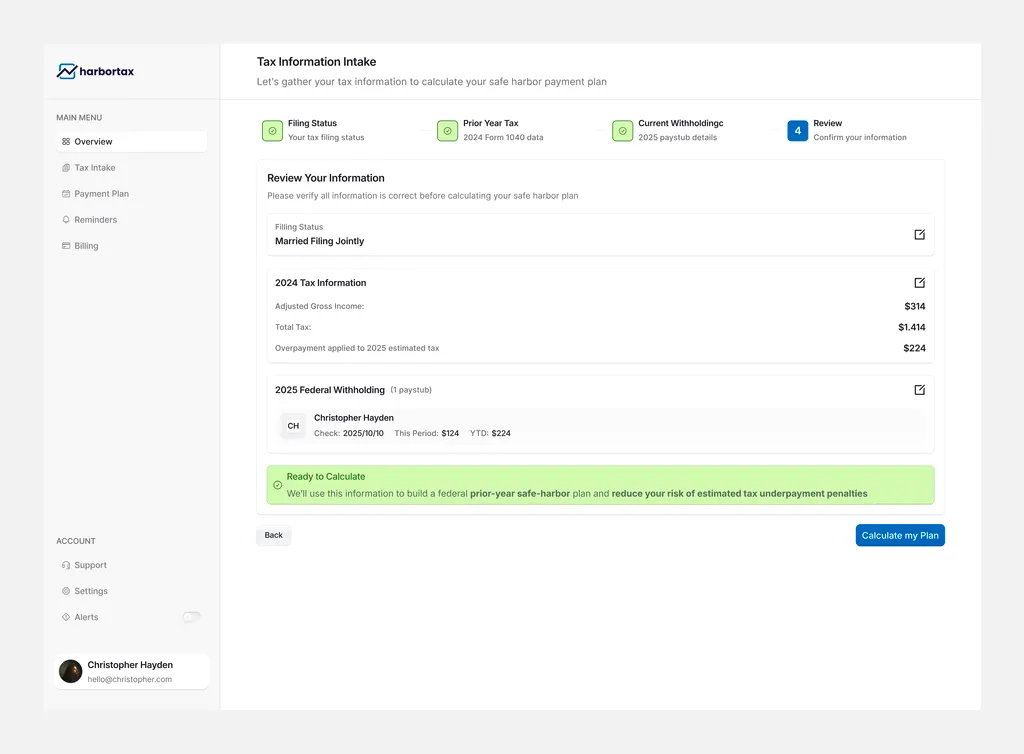This screenshot has width=1024, height=754.
Task: Click the (1 paystub) count label
Action: click(411, 390)
